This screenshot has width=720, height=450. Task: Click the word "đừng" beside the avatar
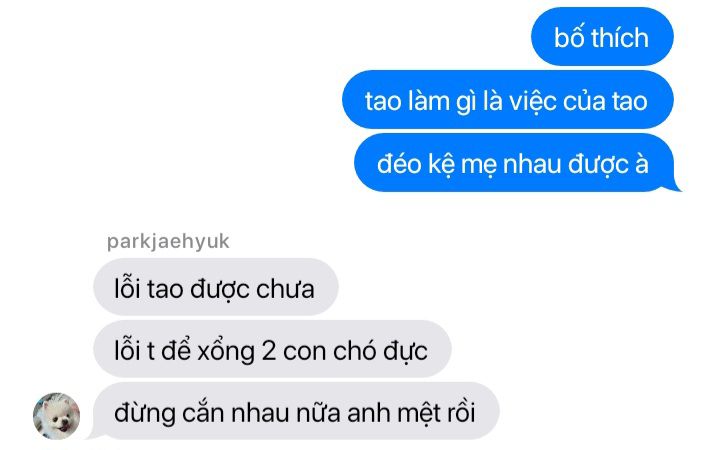pos(145,413)
